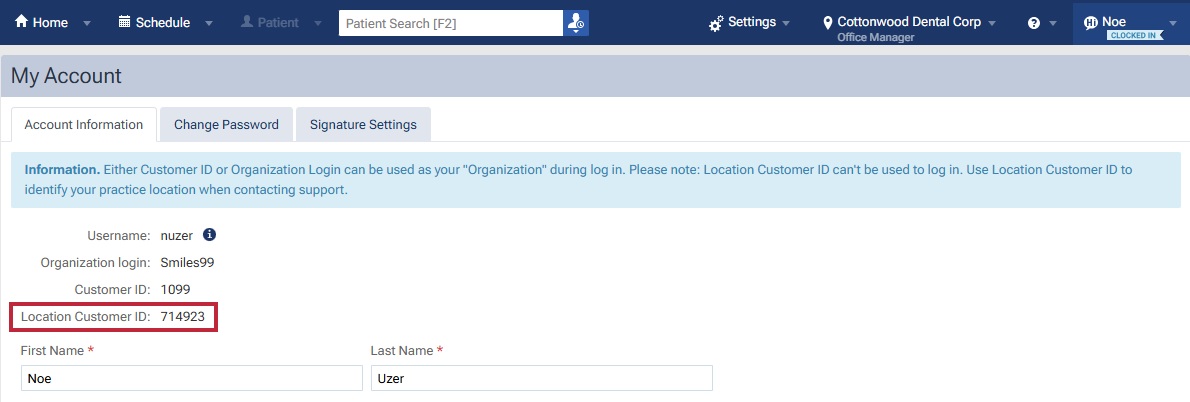The image size is (1190, 402).
Task: Open the Settings menu
Action: (x=752, y=22)
